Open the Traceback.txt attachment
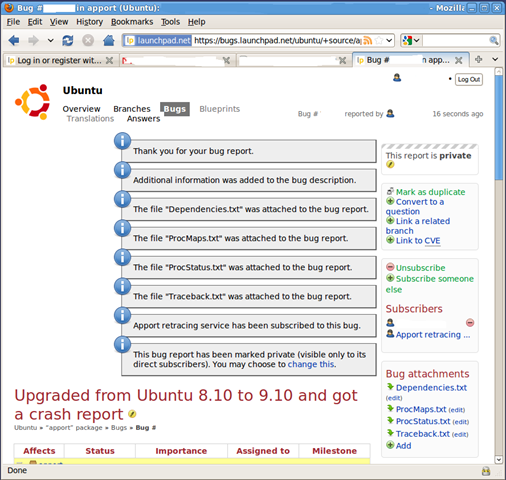This screenshot has width=506, height=480. pyautogui.click(x=423, y=434)
